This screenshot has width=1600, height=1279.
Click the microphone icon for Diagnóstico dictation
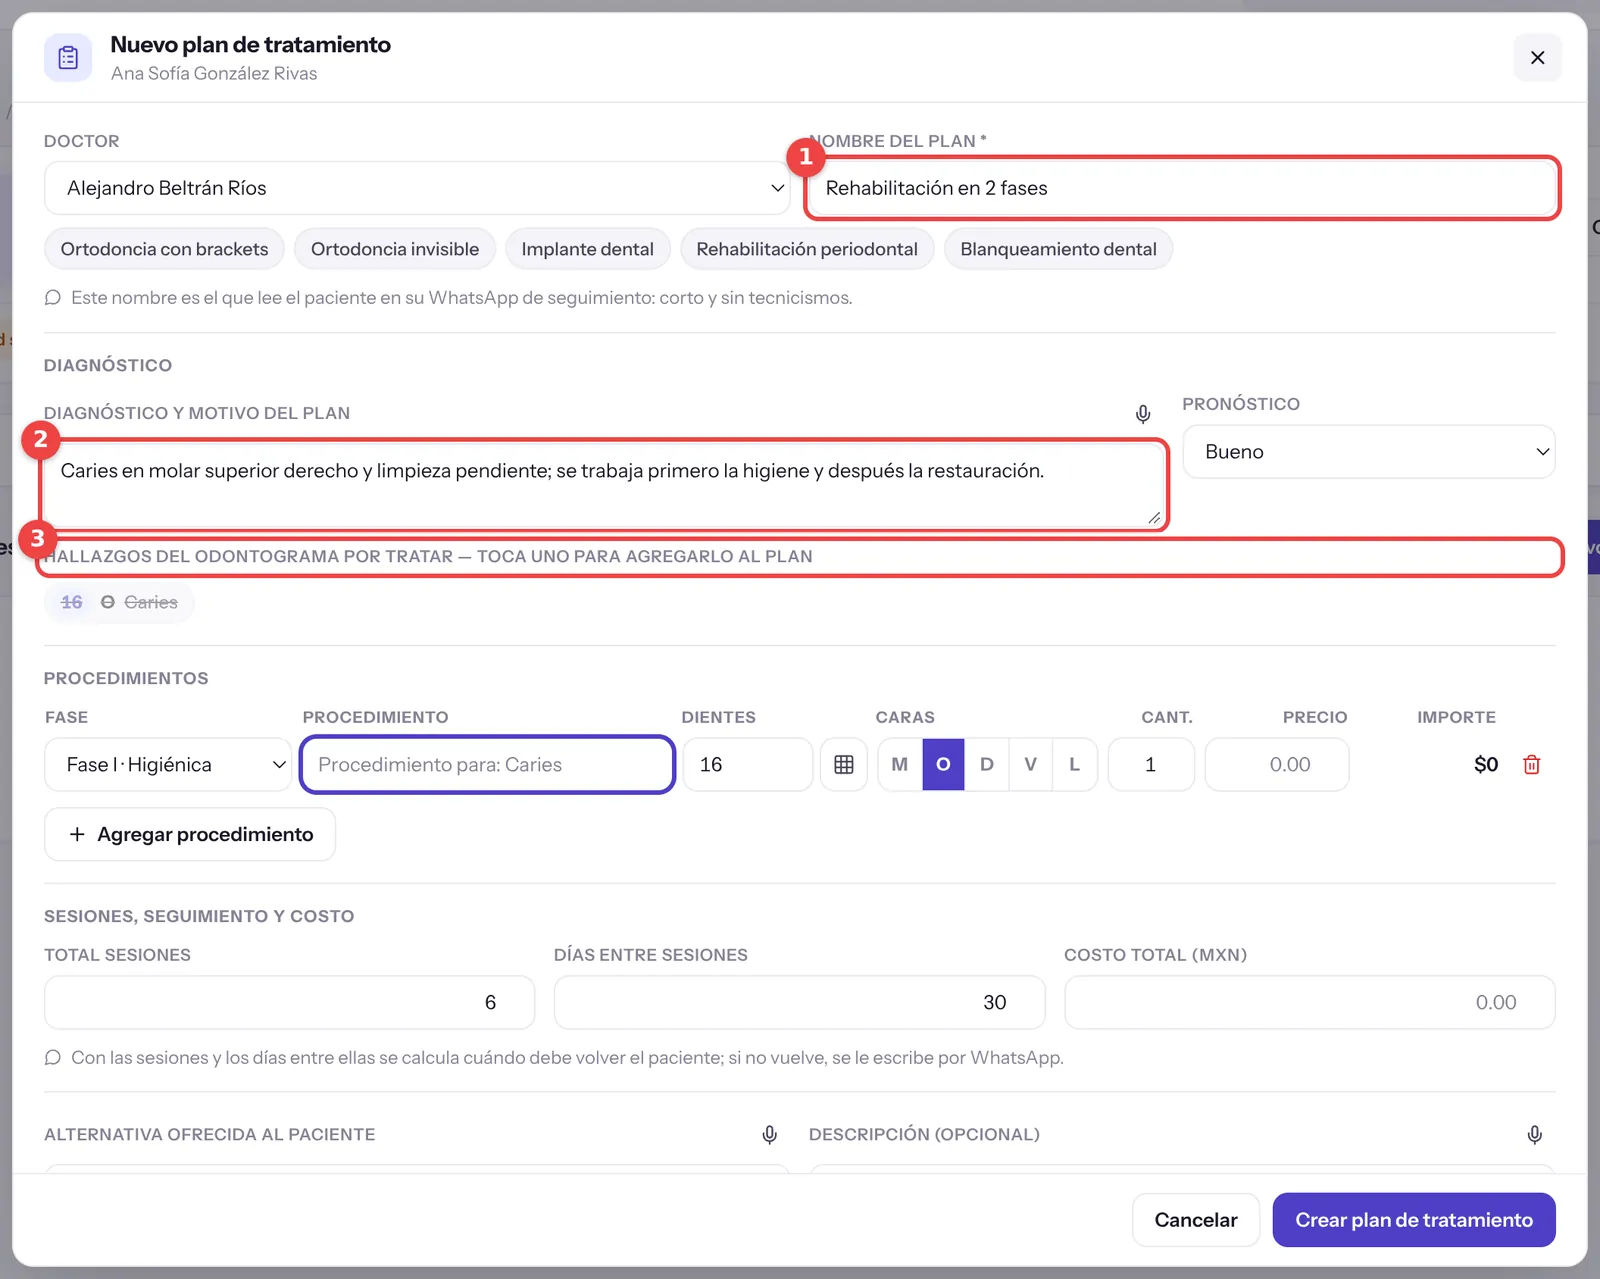1143,414
